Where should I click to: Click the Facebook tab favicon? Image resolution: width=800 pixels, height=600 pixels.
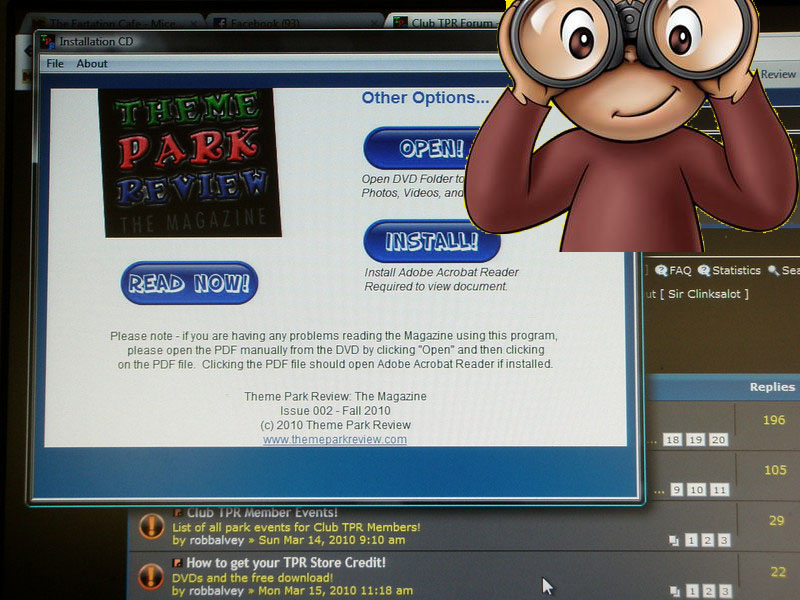pyautogui.click(x=220, y=23)
